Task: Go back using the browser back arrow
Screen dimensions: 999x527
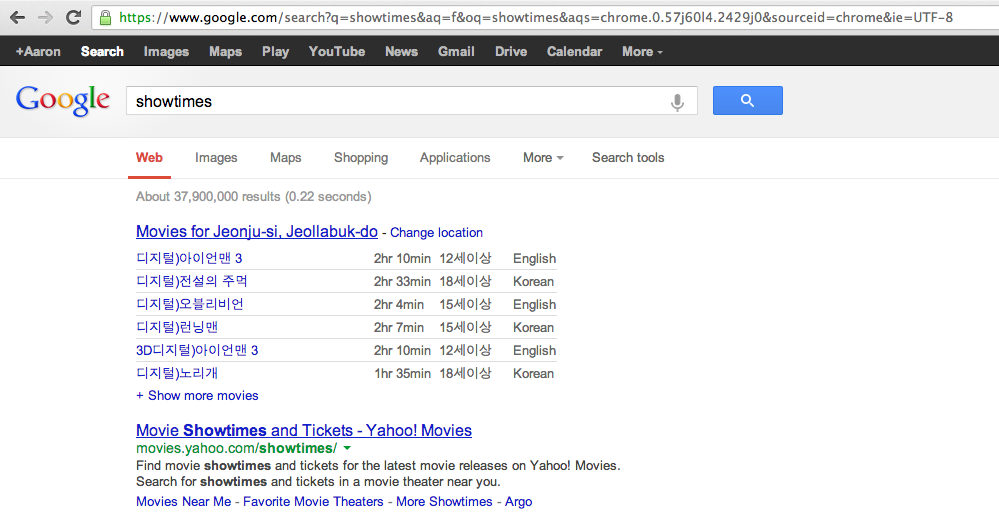Action: click(17, 17)
